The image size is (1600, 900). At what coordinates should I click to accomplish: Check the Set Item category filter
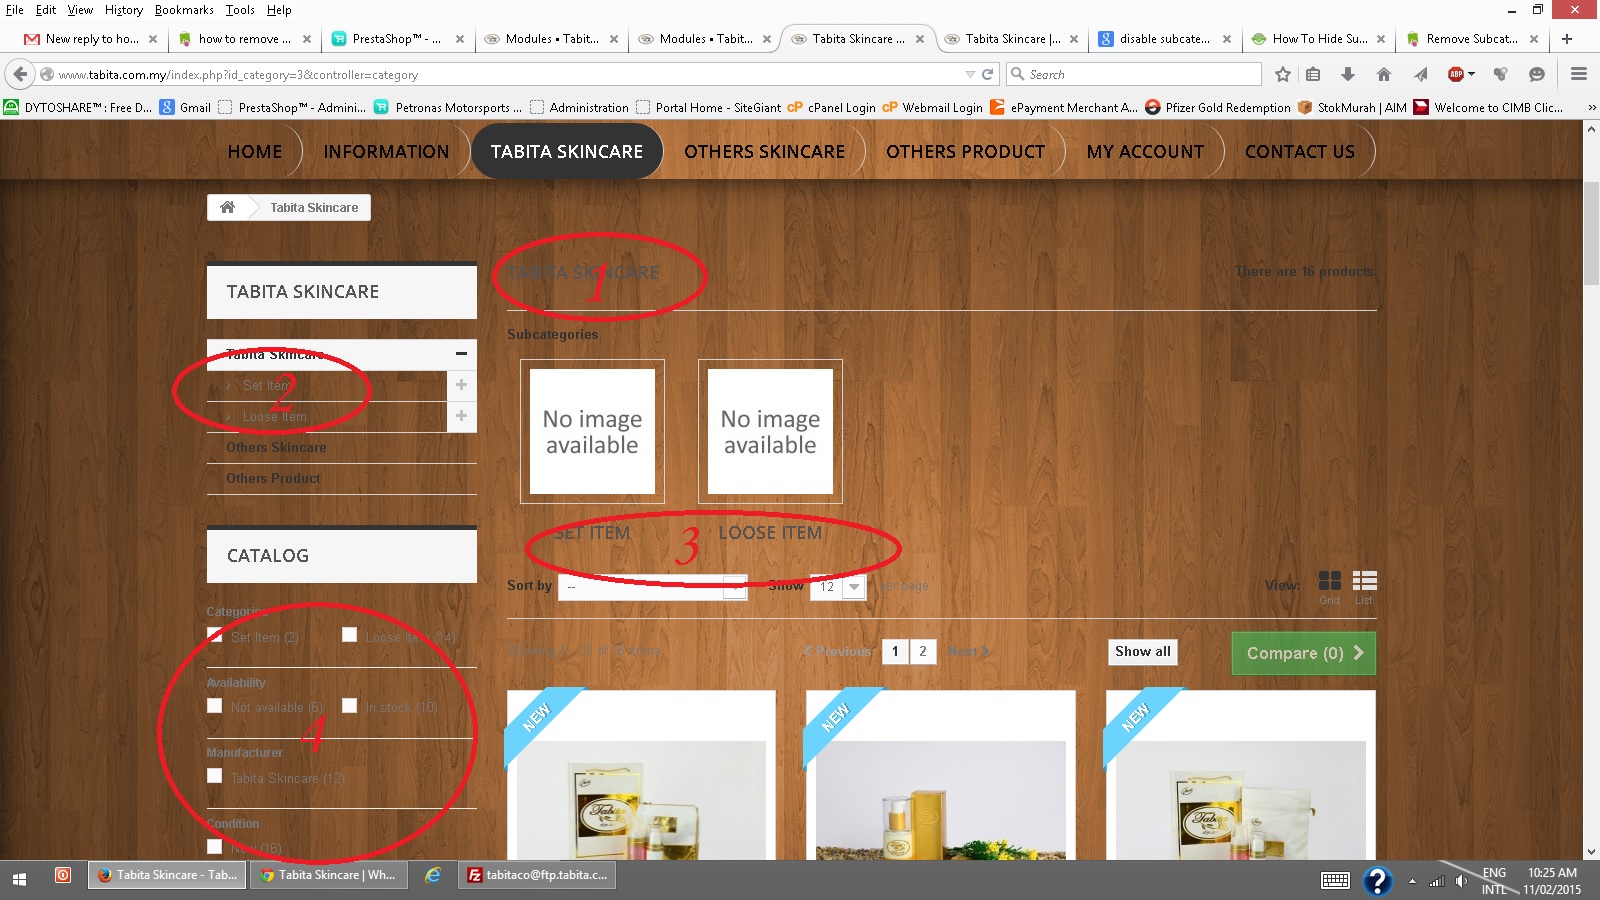[214, 635]
